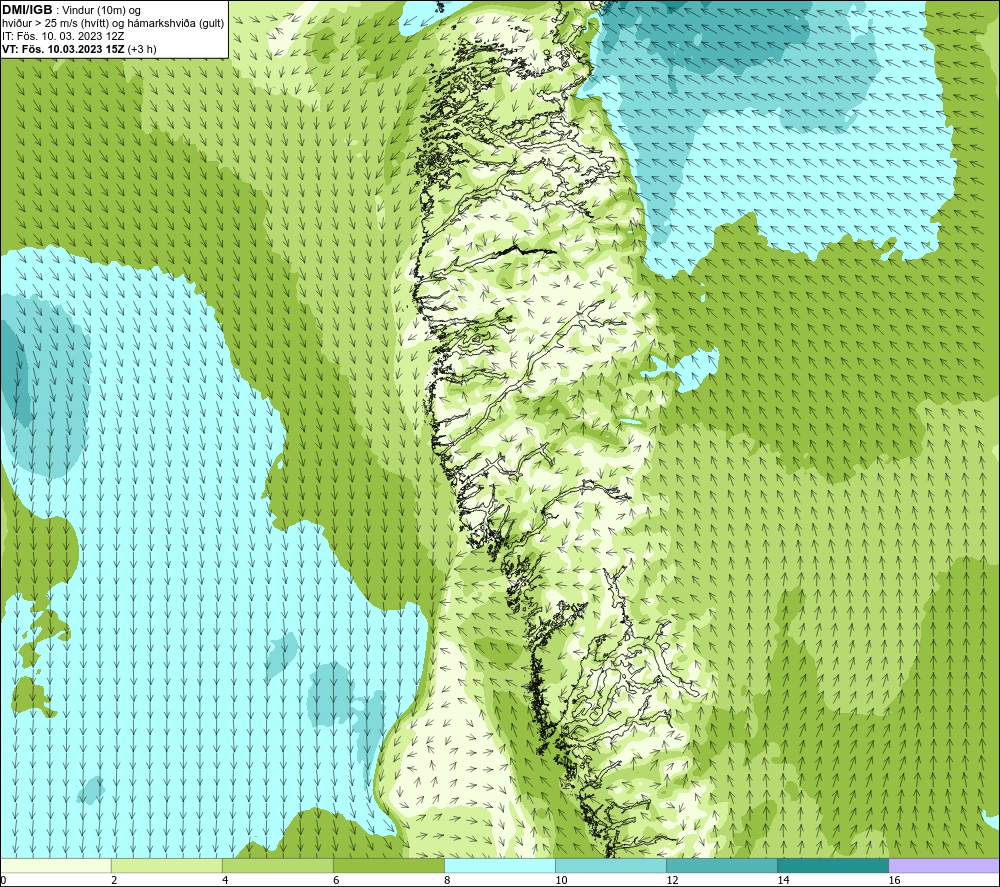Click the scale label '16'
This screenshot has height=887, width=1000.
(894, 881)
